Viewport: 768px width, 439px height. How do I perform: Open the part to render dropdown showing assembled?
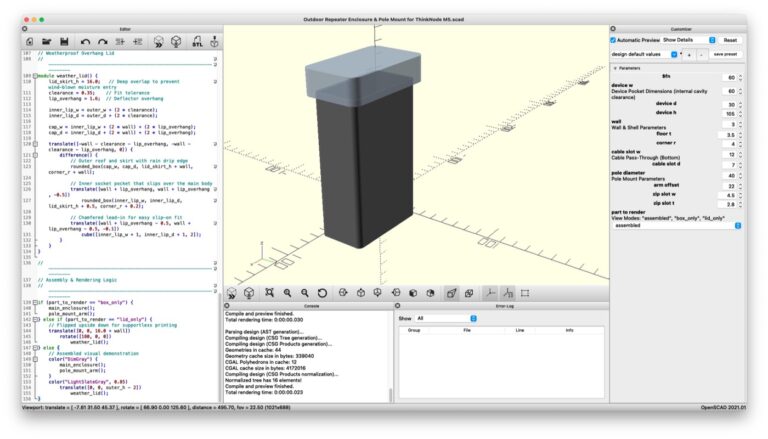676,225
